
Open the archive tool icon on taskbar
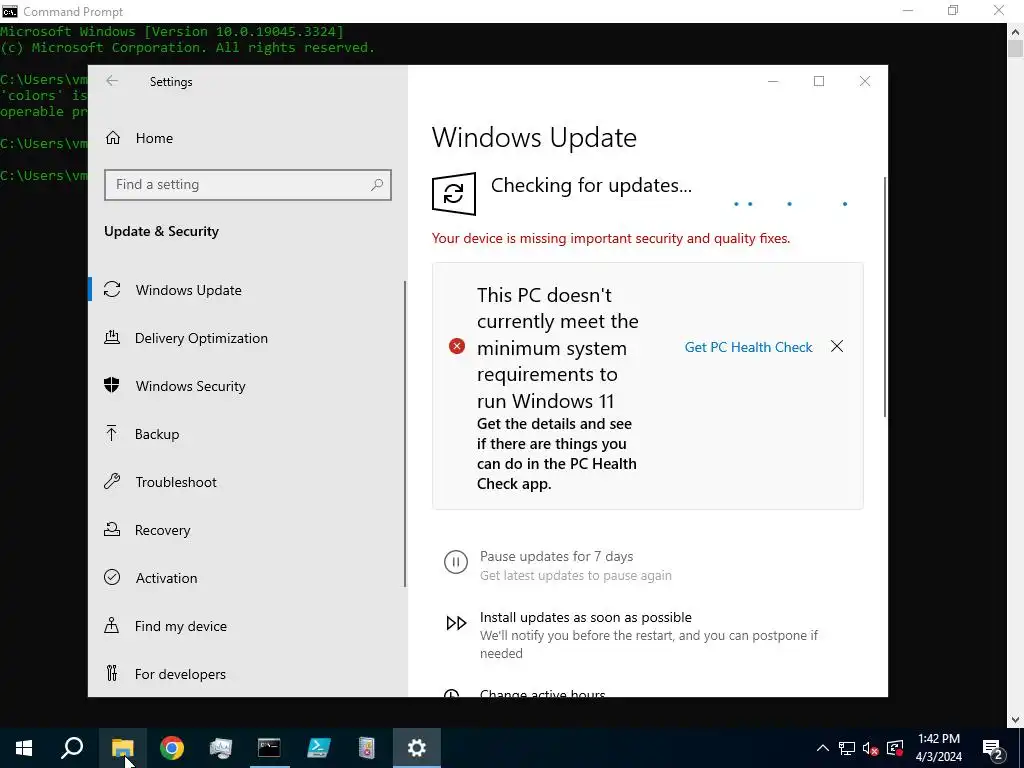pyautogui.click(x=367, y=748)
